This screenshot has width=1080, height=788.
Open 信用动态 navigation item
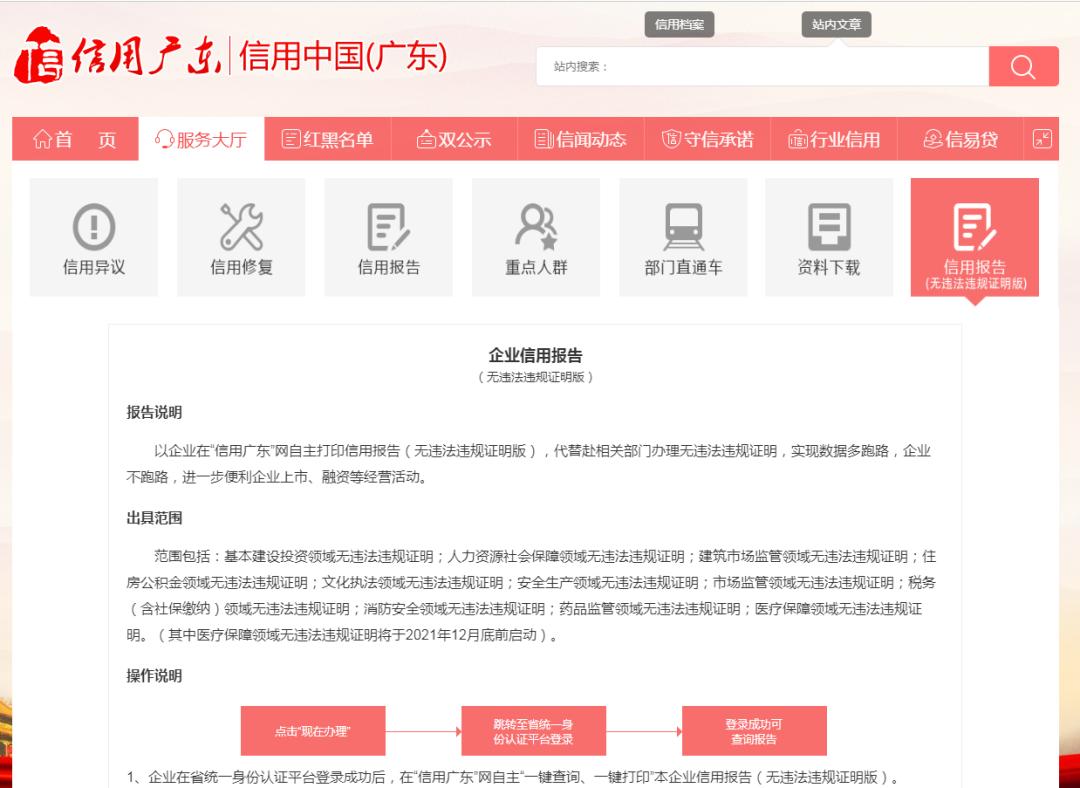pyautogui.click(x=580, y=140)
